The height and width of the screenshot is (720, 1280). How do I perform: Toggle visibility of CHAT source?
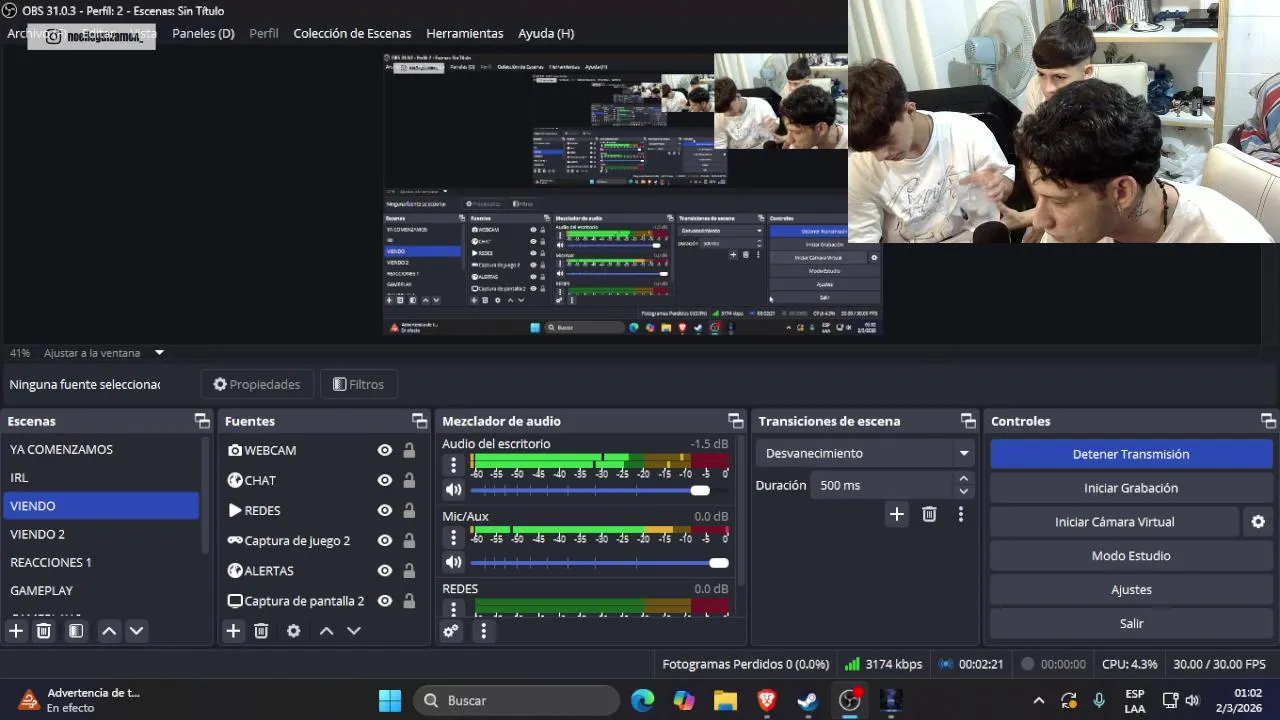point(384,480)
